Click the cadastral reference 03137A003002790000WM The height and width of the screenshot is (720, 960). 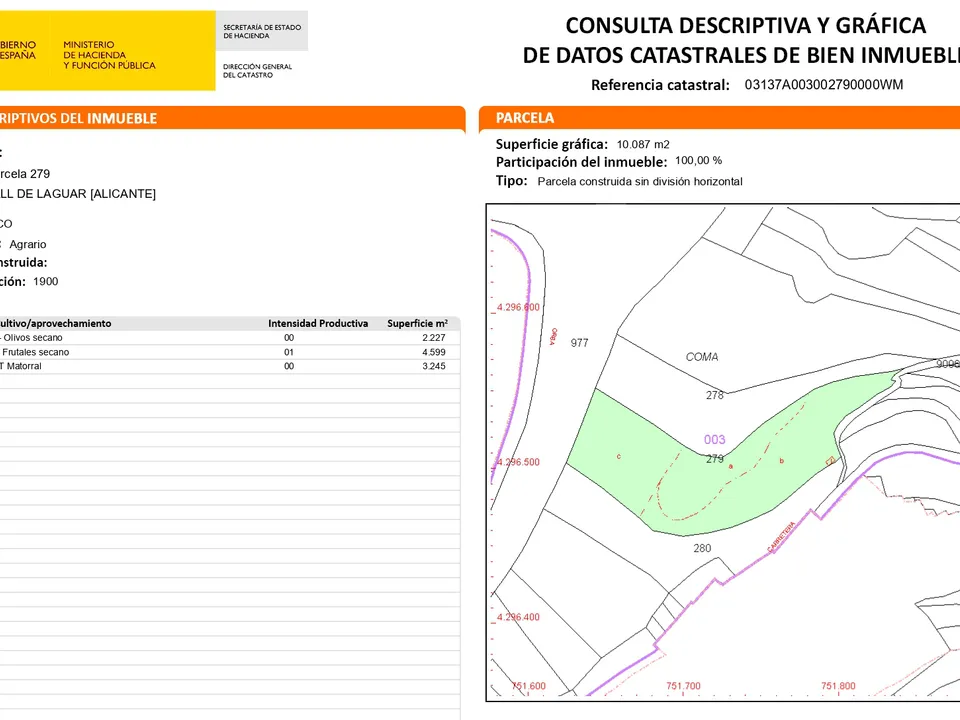point(823,85)
